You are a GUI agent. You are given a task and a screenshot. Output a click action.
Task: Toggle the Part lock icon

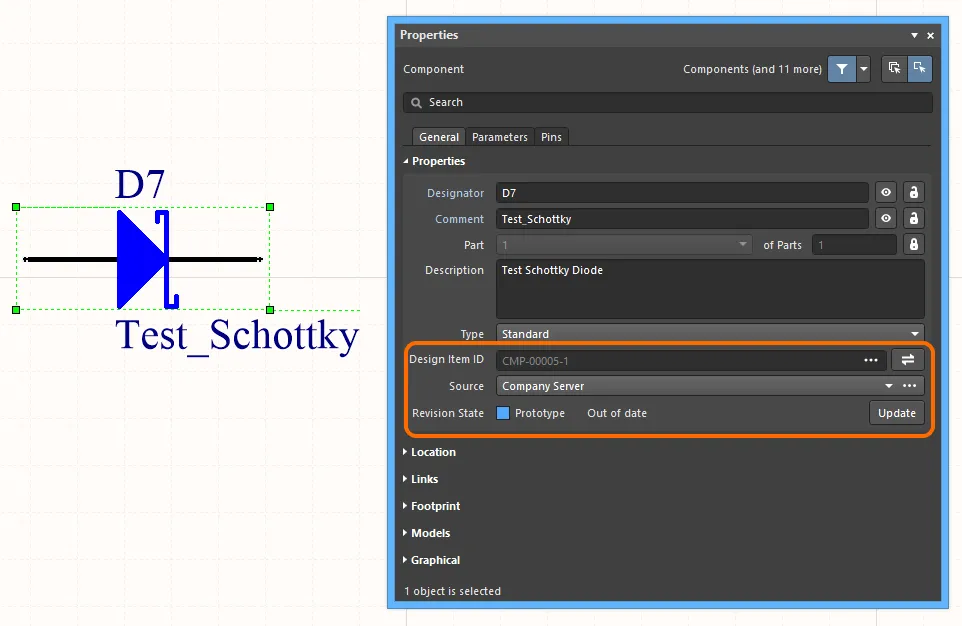coord(914,245)
